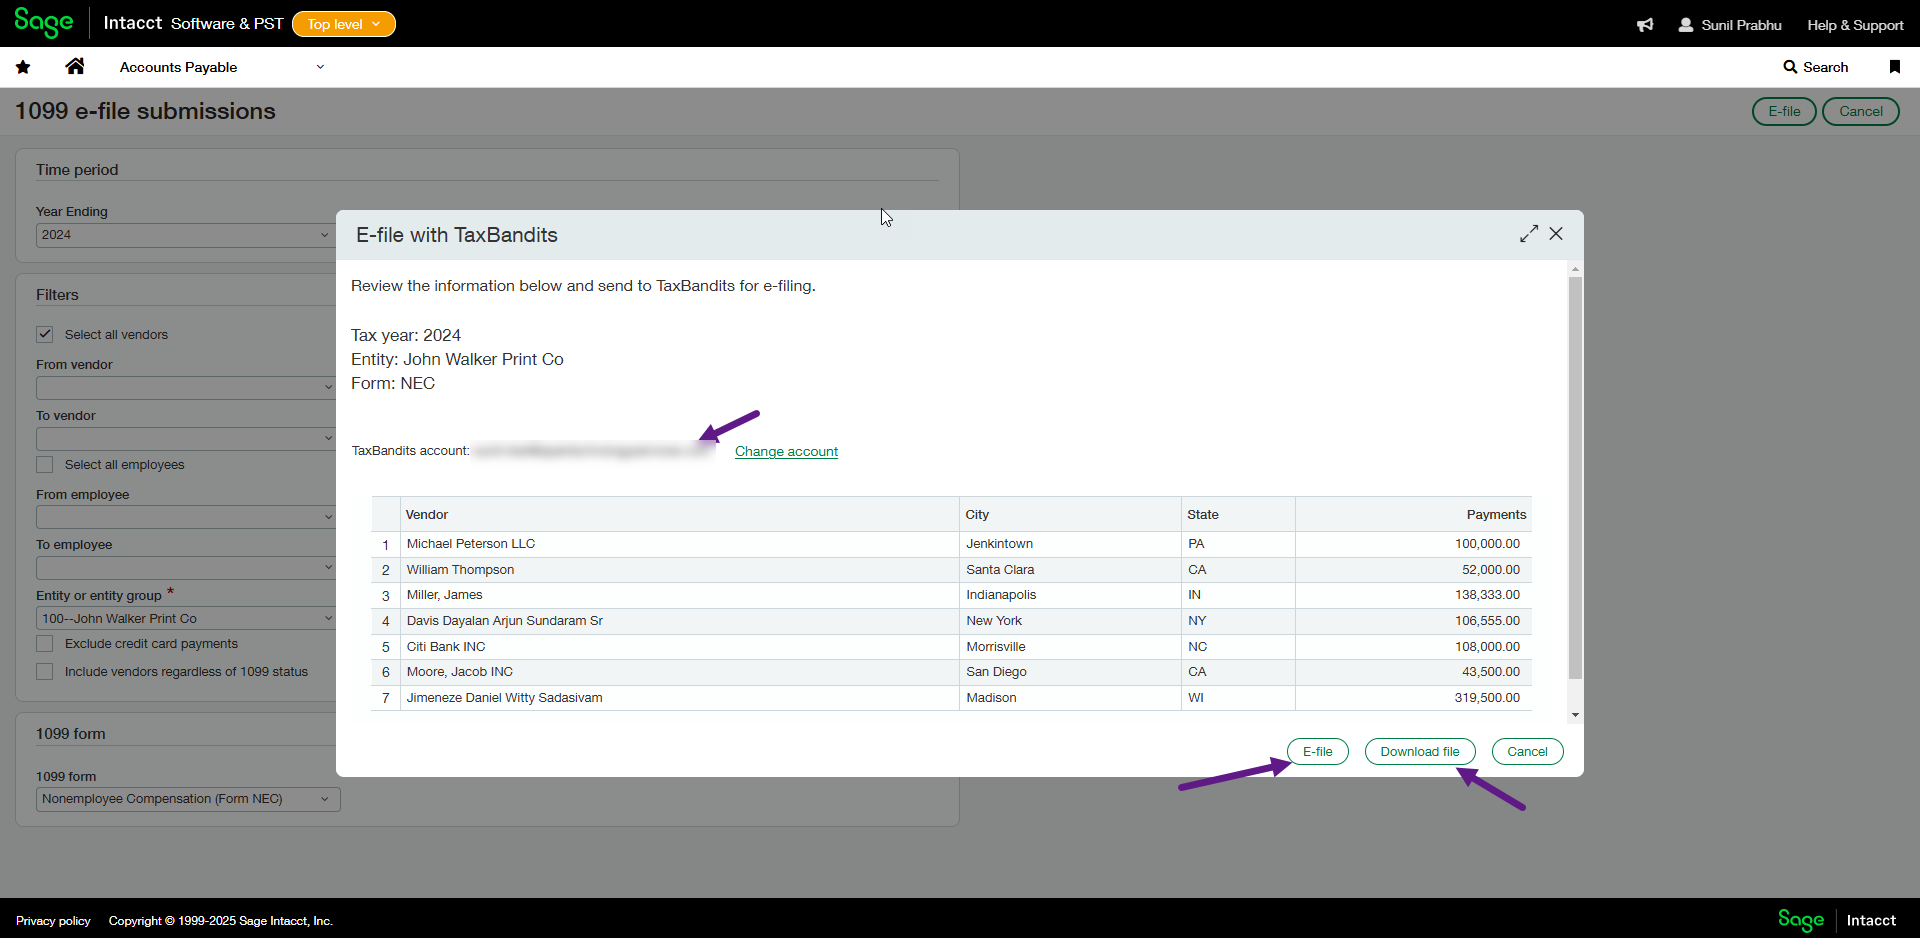
Task: Click the bookmark icon
Action: [1894, 67]
